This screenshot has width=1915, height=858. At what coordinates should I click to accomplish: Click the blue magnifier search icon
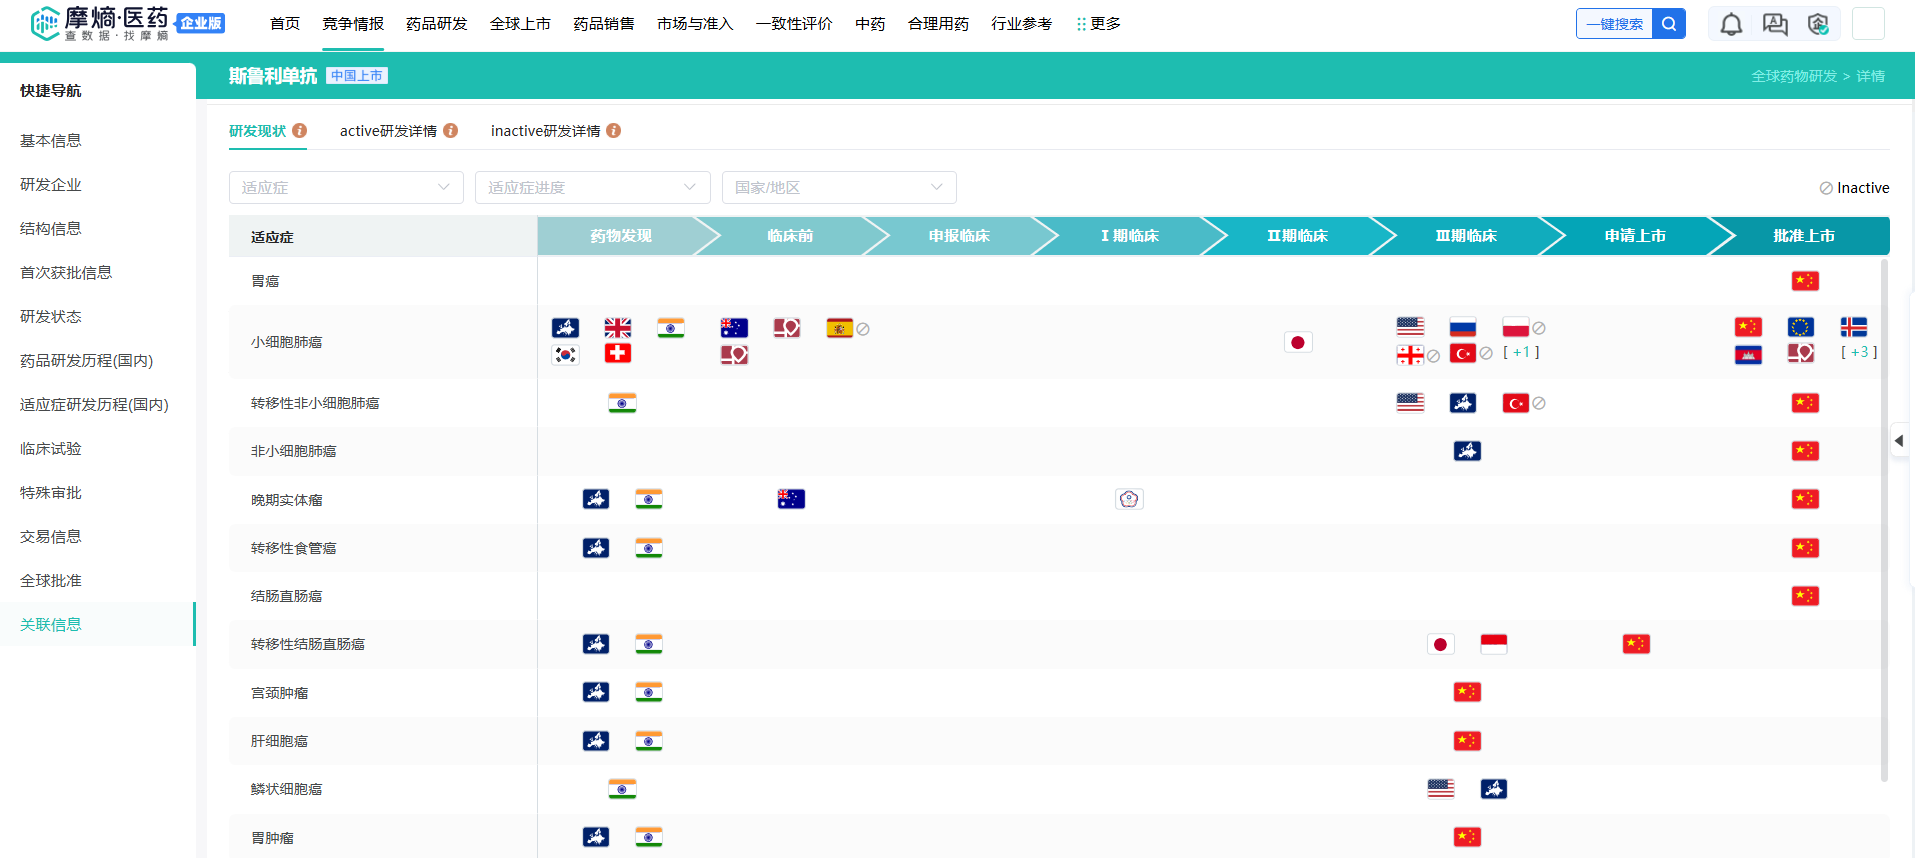pos(1669,24)
